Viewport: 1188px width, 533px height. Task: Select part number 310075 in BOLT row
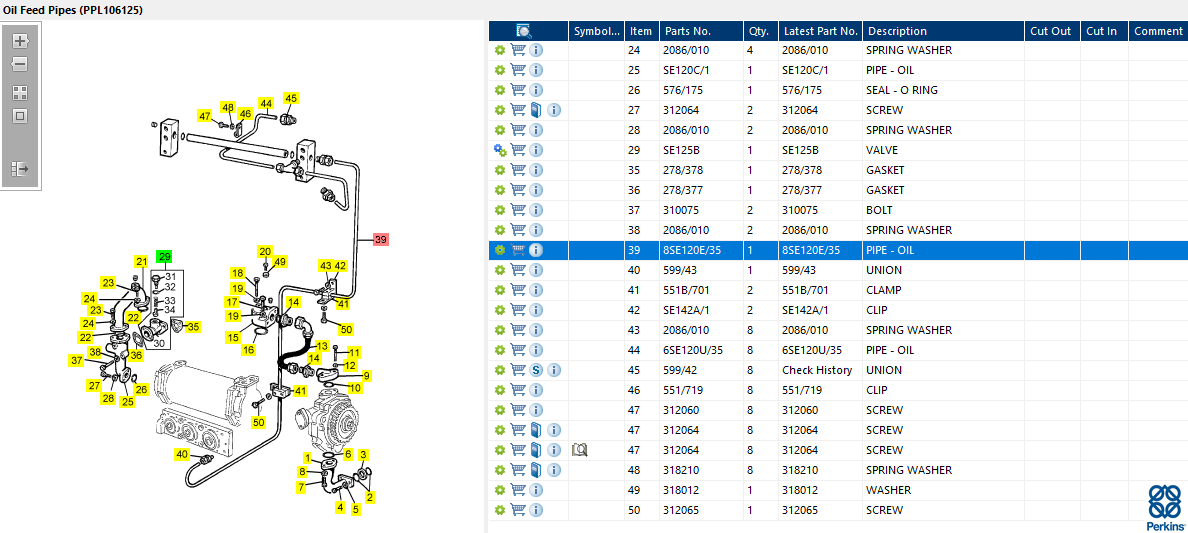click(x=682, y=210)
